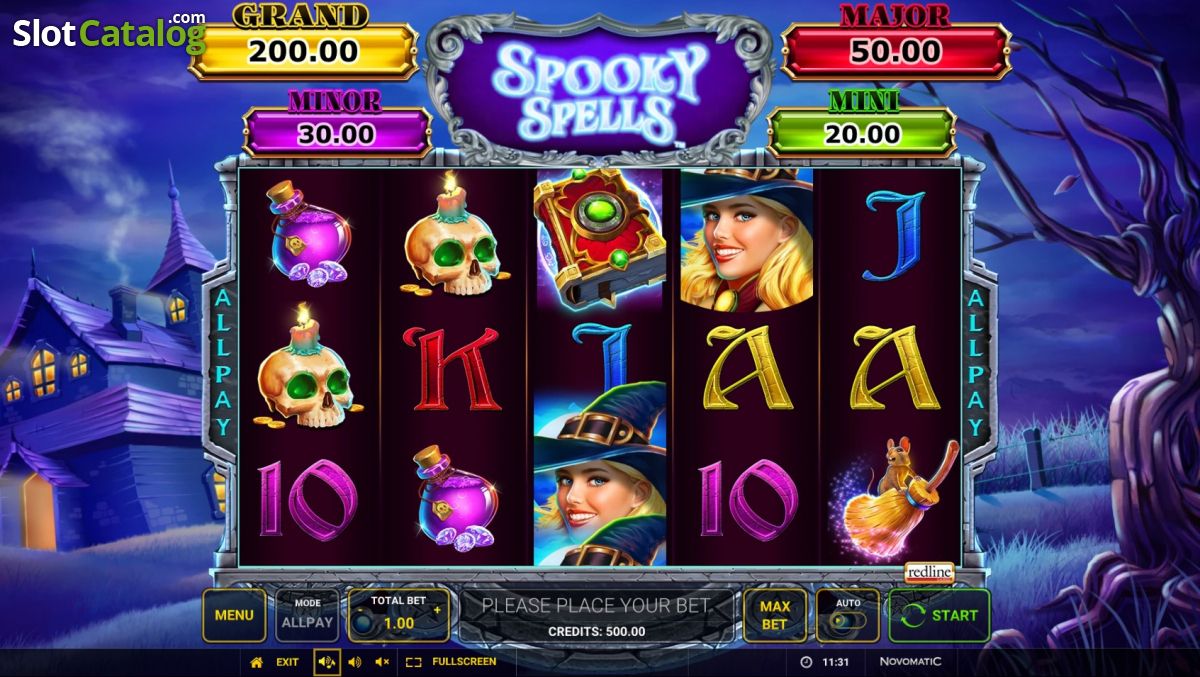Mute sound with crossed speaker icon

381,662
